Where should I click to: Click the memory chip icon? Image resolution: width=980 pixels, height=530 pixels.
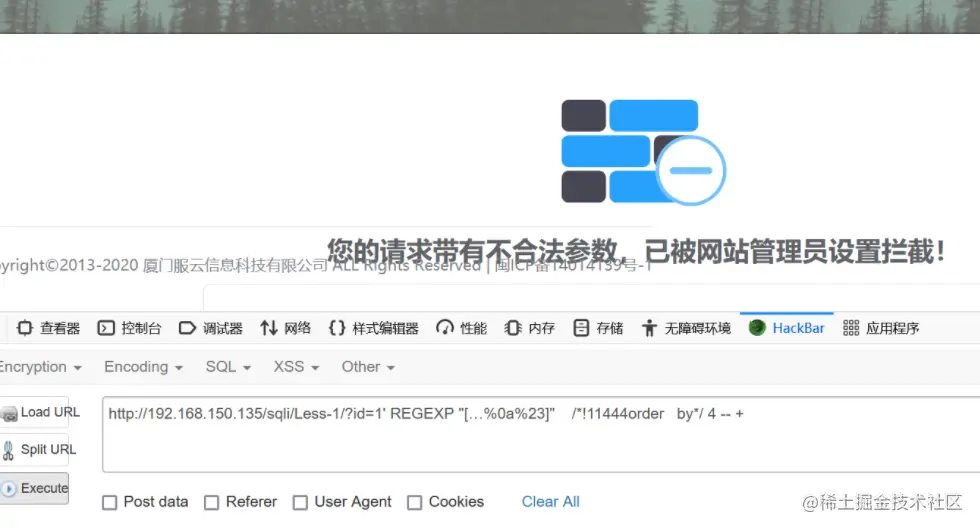click(x=512, y=328)
